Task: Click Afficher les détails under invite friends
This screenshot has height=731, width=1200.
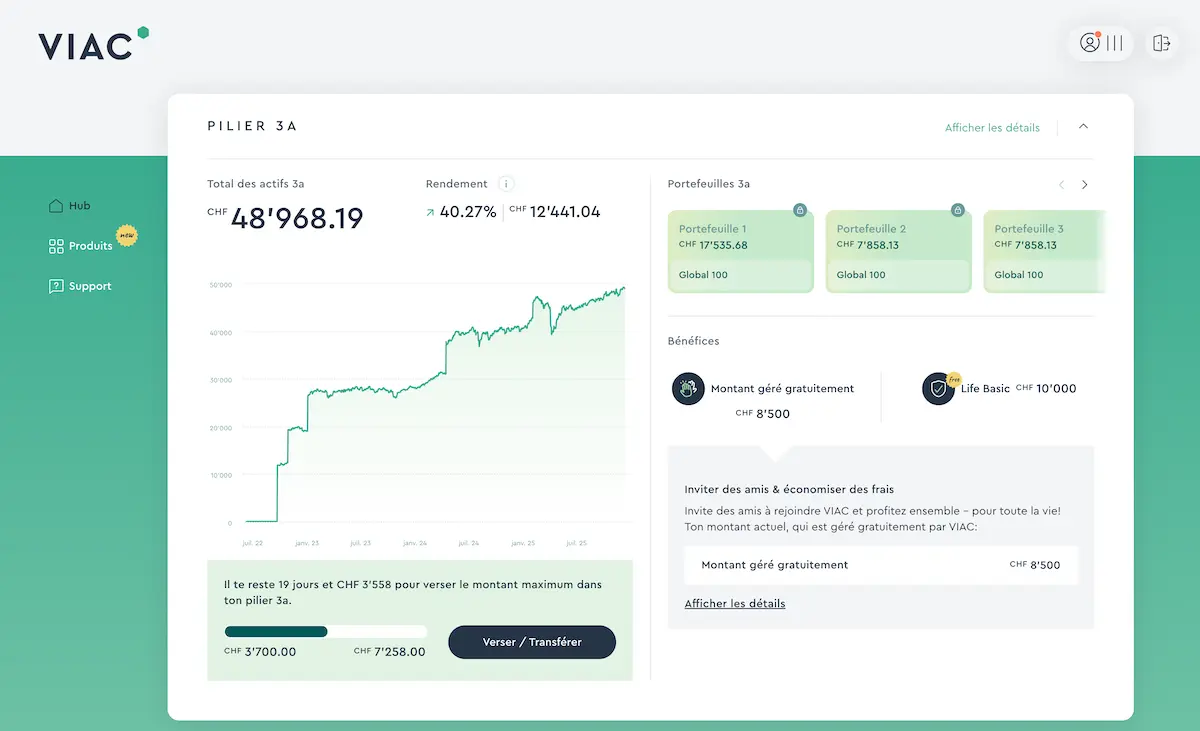Action: (x=735, y=604)
